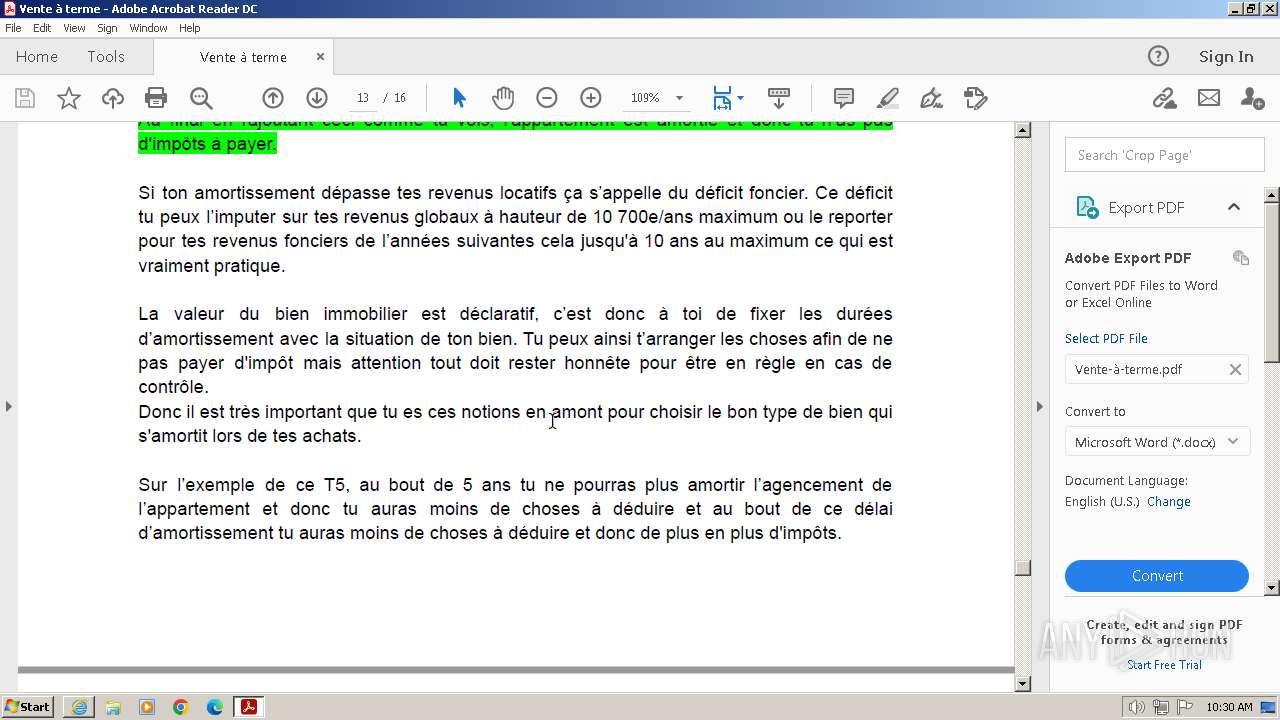Image resolution: width=1280 pixels, height=720 pixels.
Task: Share the file with other people
Action: pyautogui.click(x=1252, y=98)
